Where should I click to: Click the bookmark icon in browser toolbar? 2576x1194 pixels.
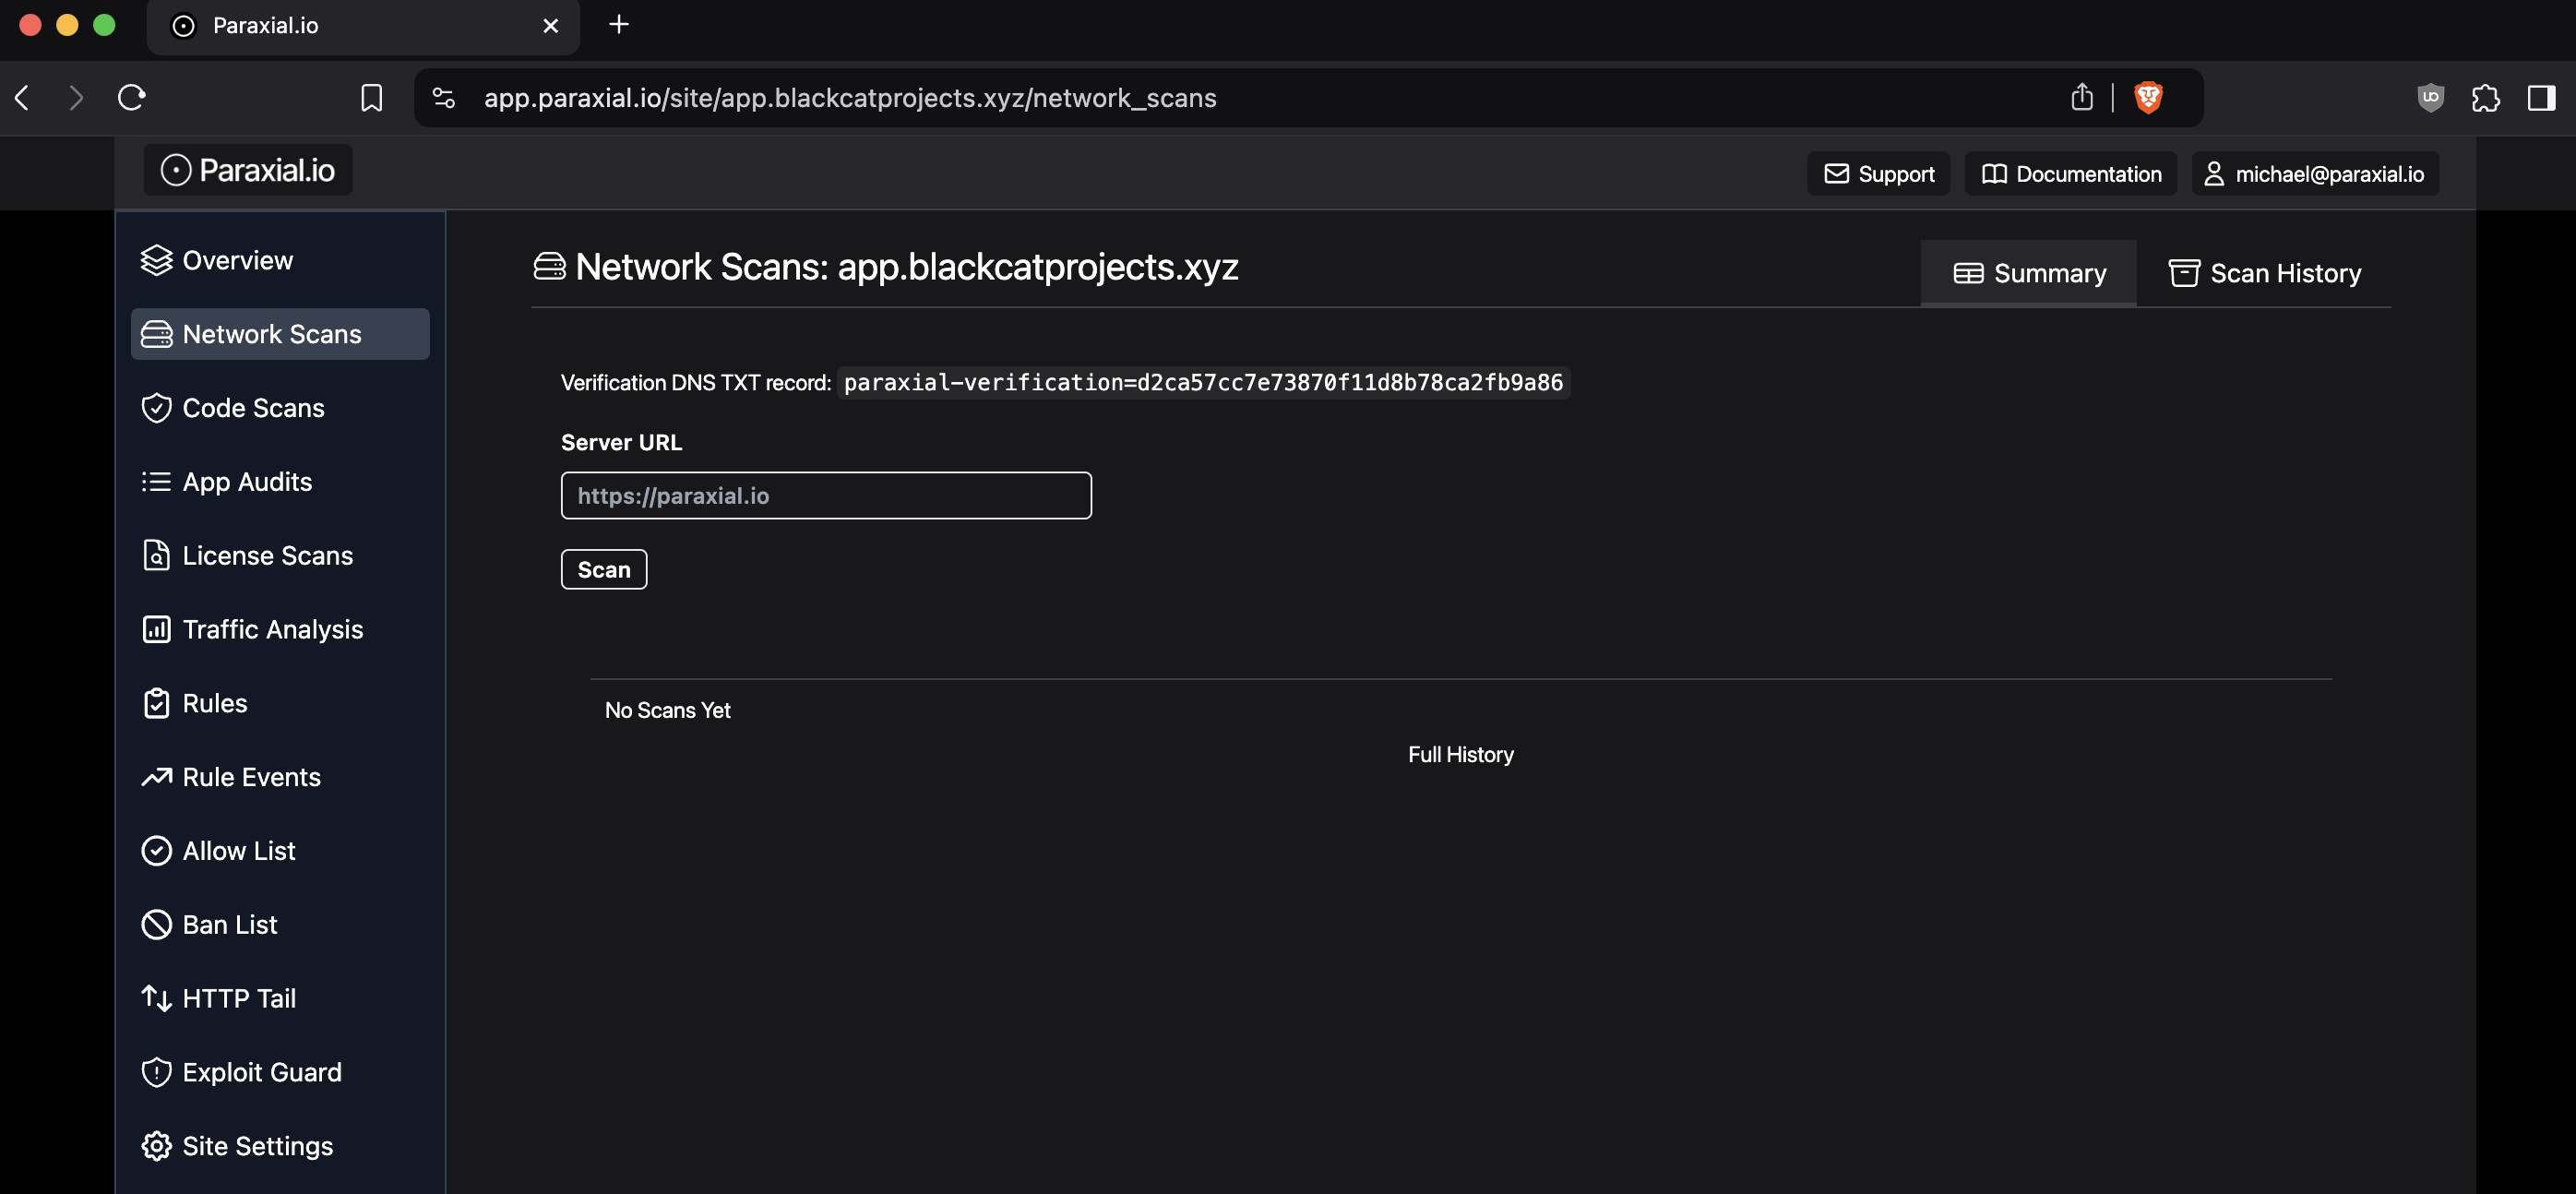(371, 98)
